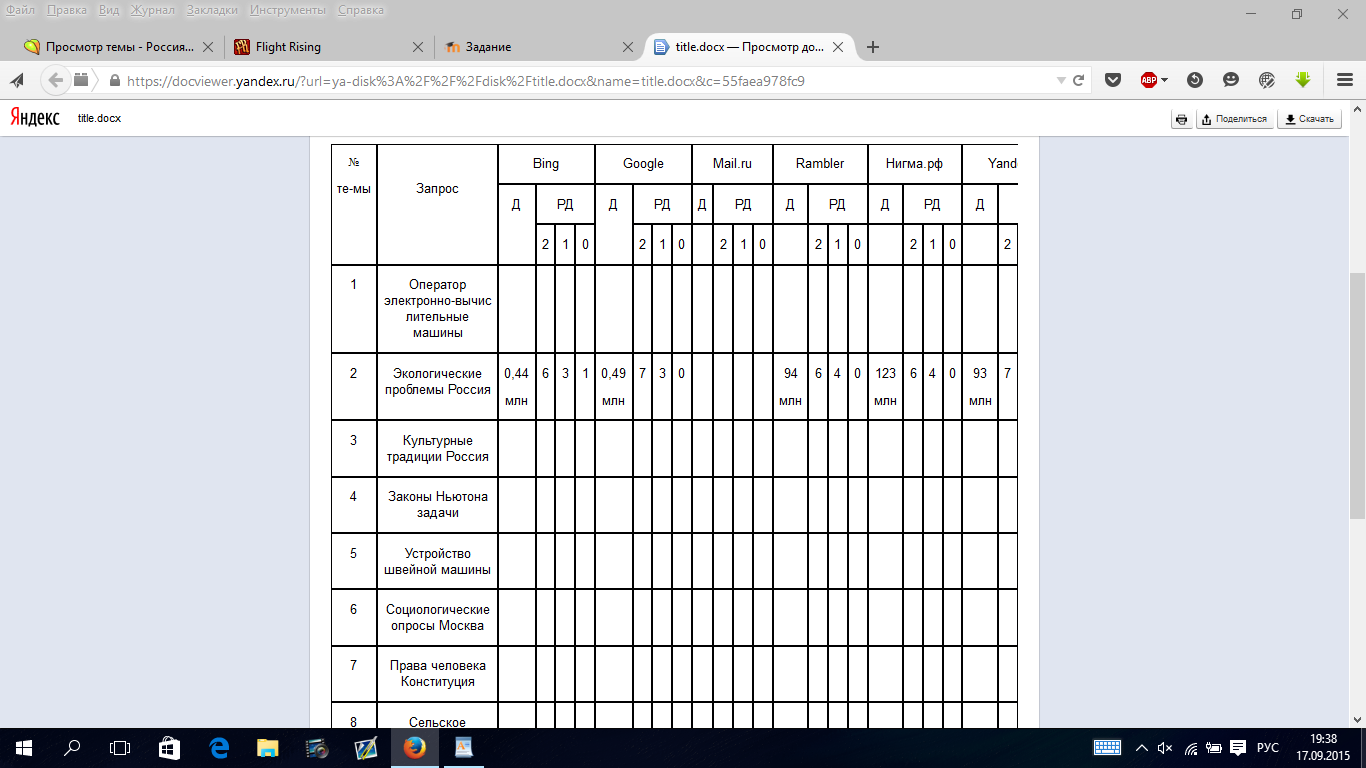Open the URL history dropdown arrow
Screen dimensions: 1366x768
click(1061, 81)
